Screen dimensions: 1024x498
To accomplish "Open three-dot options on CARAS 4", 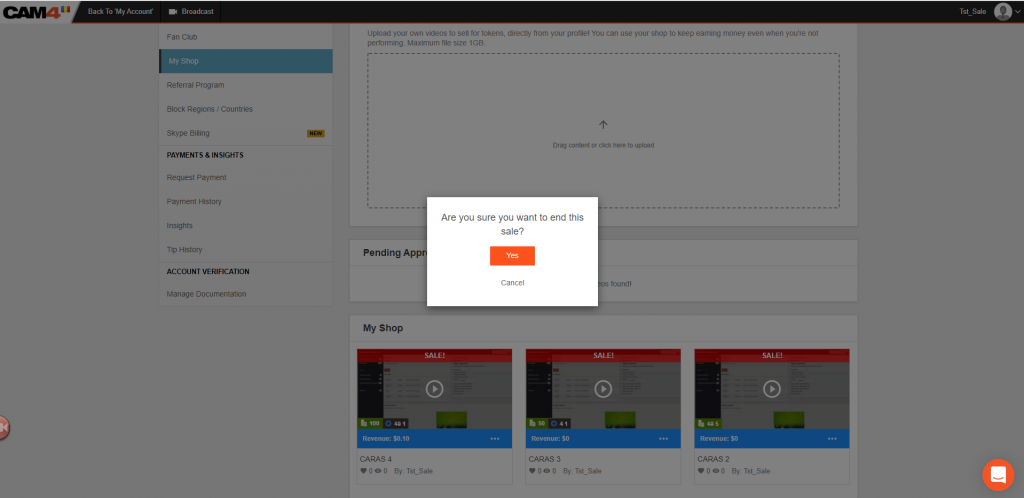I will pos(496,439).
